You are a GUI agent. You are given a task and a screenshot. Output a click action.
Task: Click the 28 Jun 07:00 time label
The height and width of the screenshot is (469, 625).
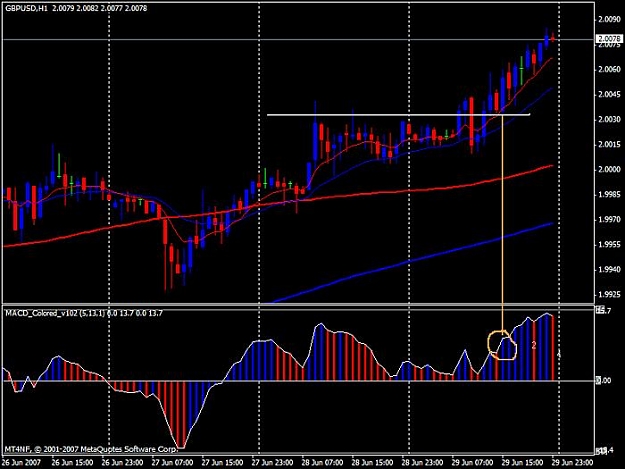[322, 463]
